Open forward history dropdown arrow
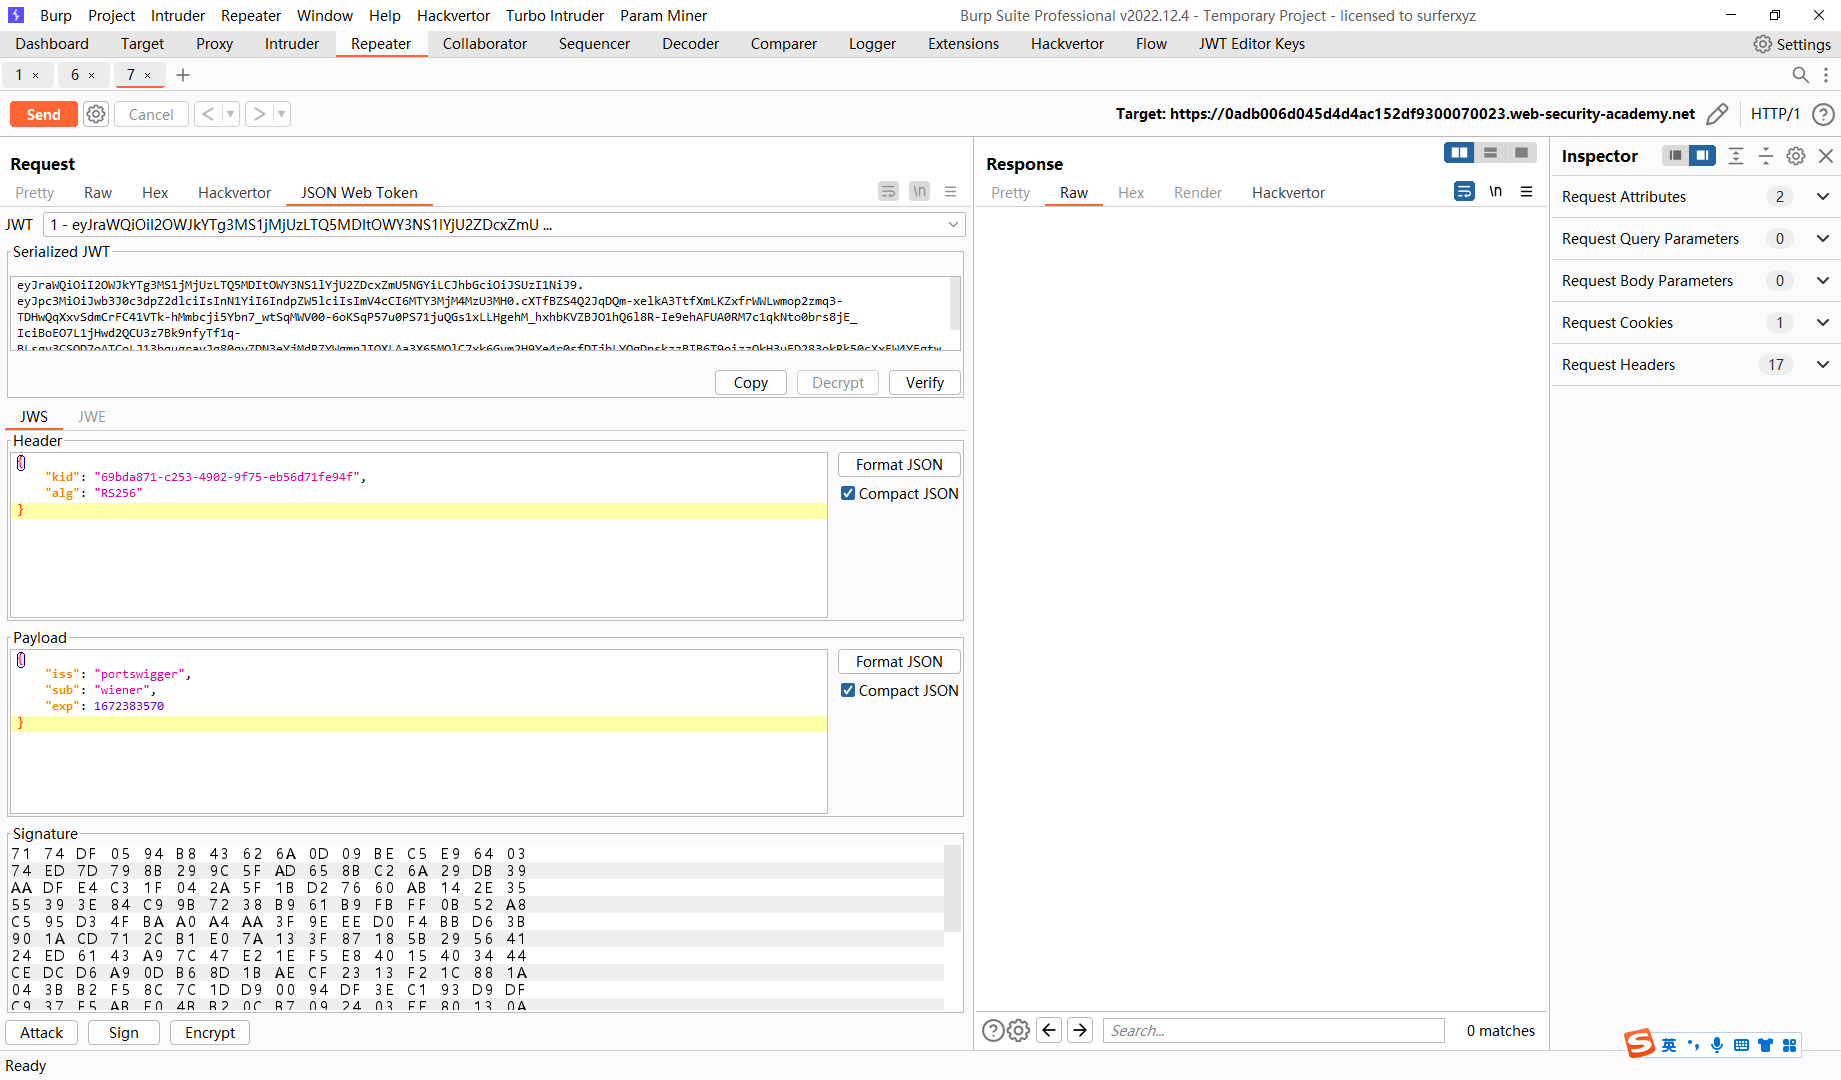The height and width of the screenshot is (1080, 1841). [281, 114]
